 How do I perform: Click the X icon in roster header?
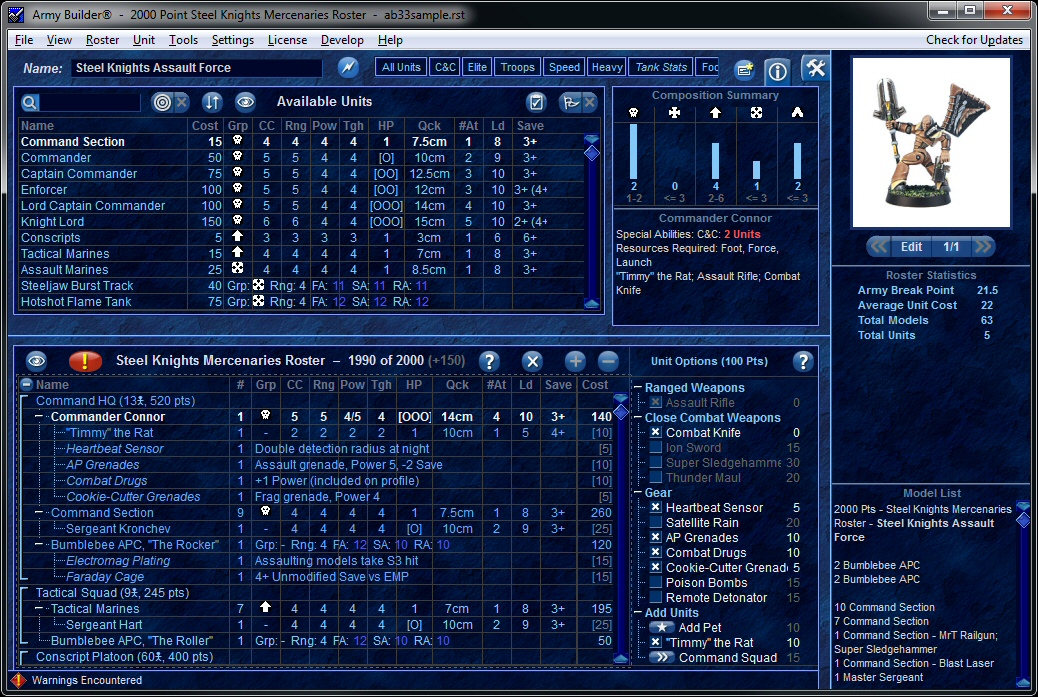pos(533,361)
